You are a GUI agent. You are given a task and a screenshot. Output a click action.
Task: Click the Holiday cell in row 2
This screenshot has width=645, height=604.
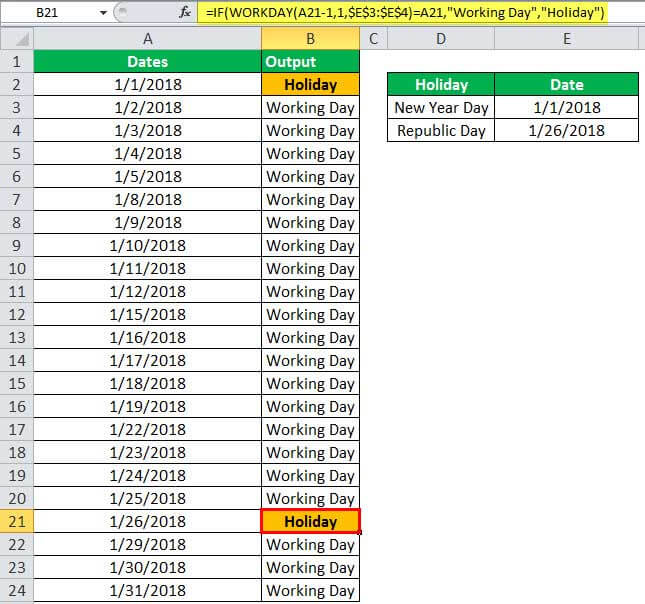click(311, 85)
